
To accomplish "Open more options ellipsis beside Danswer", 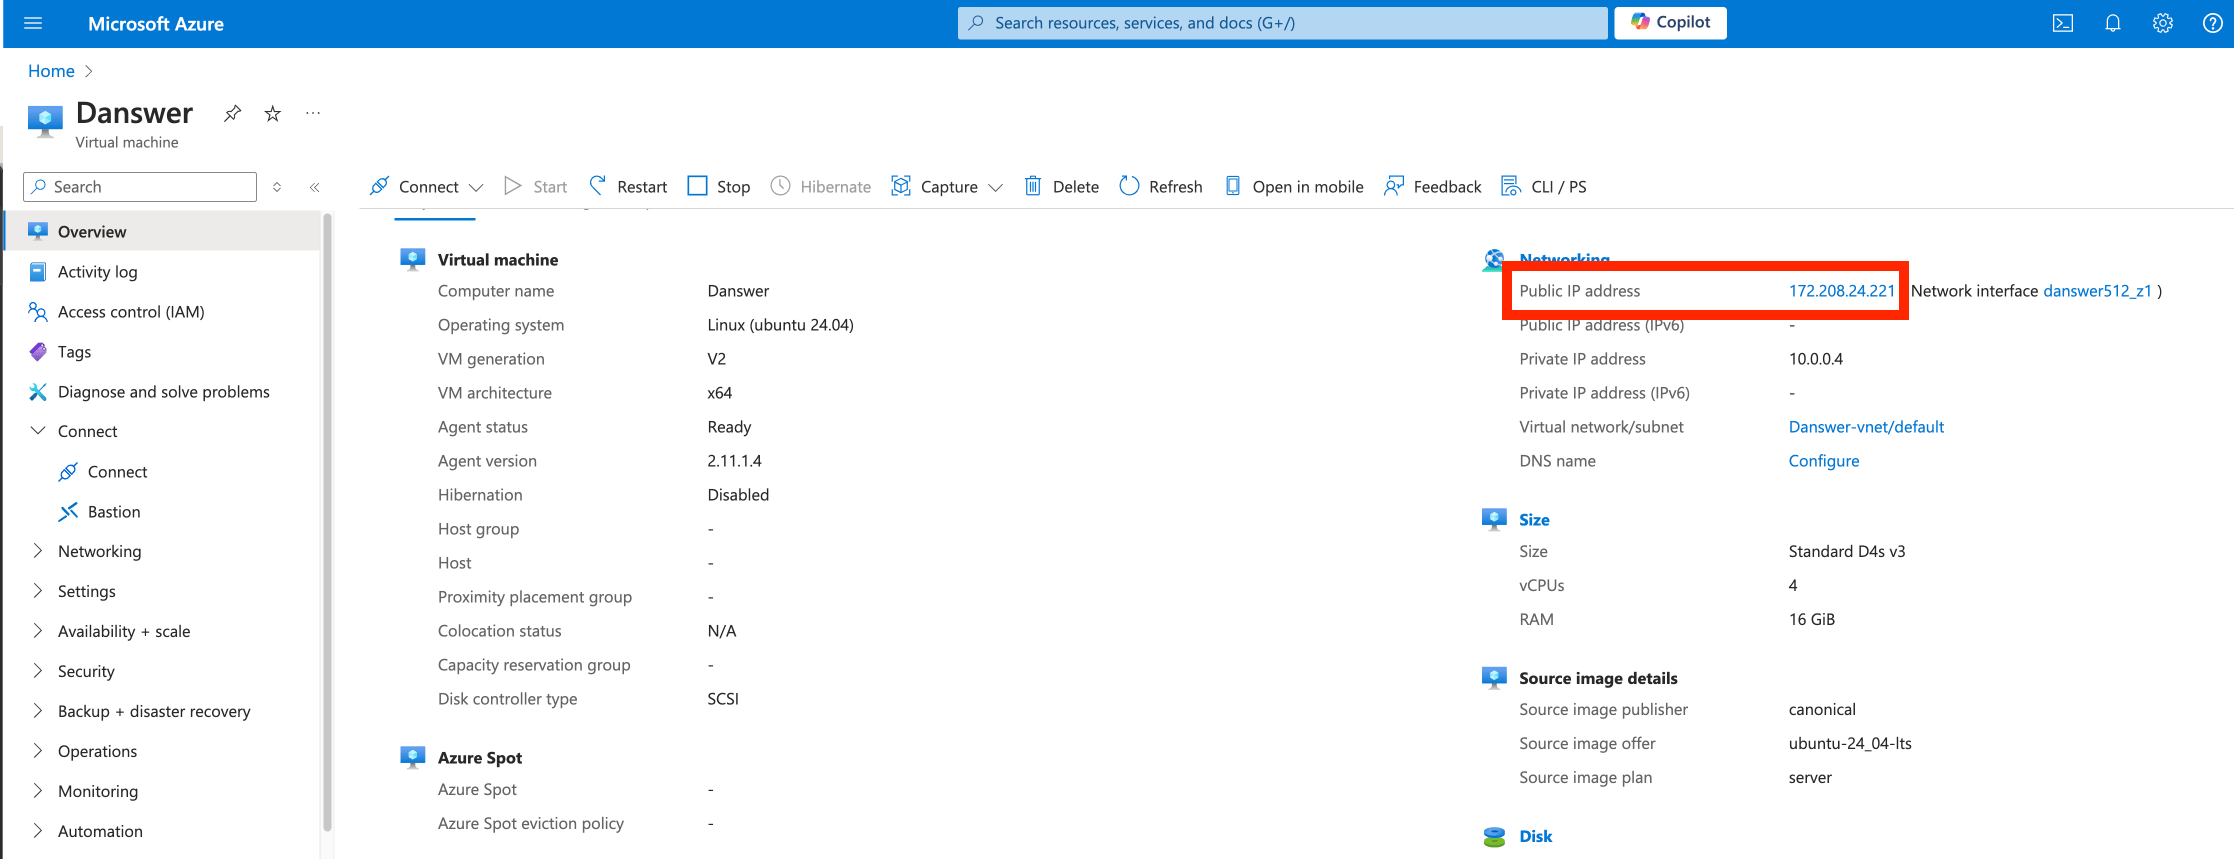I will [x=313, y=113].
